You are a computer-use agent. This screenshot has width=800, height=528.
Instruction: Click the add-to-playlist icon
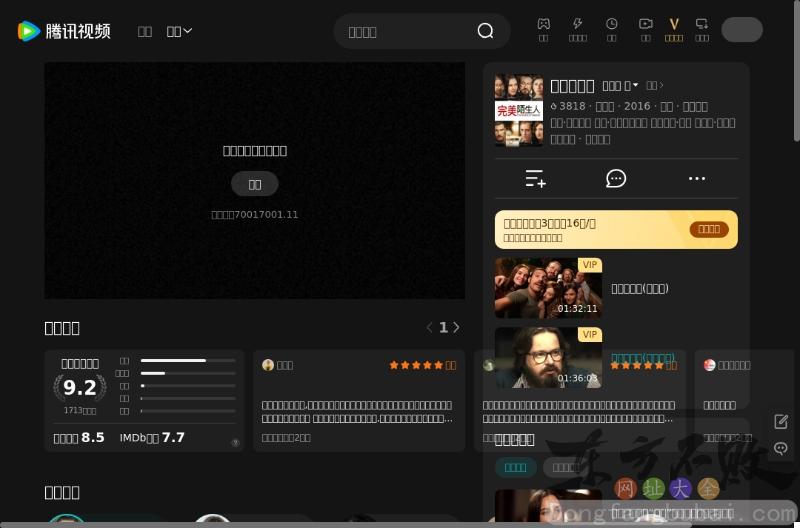click(x=536, y=179)
